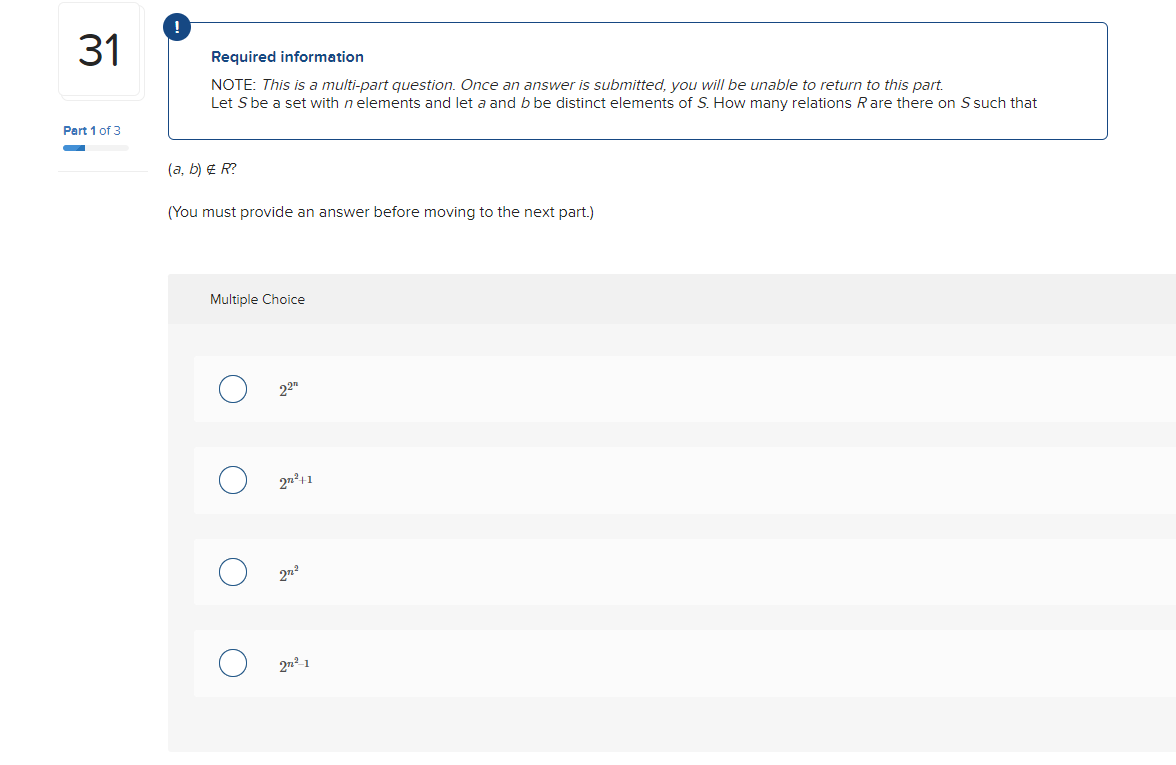The image size is (1176, 765).
Task: Click the question number 31 box
Action: coord(99,51)
